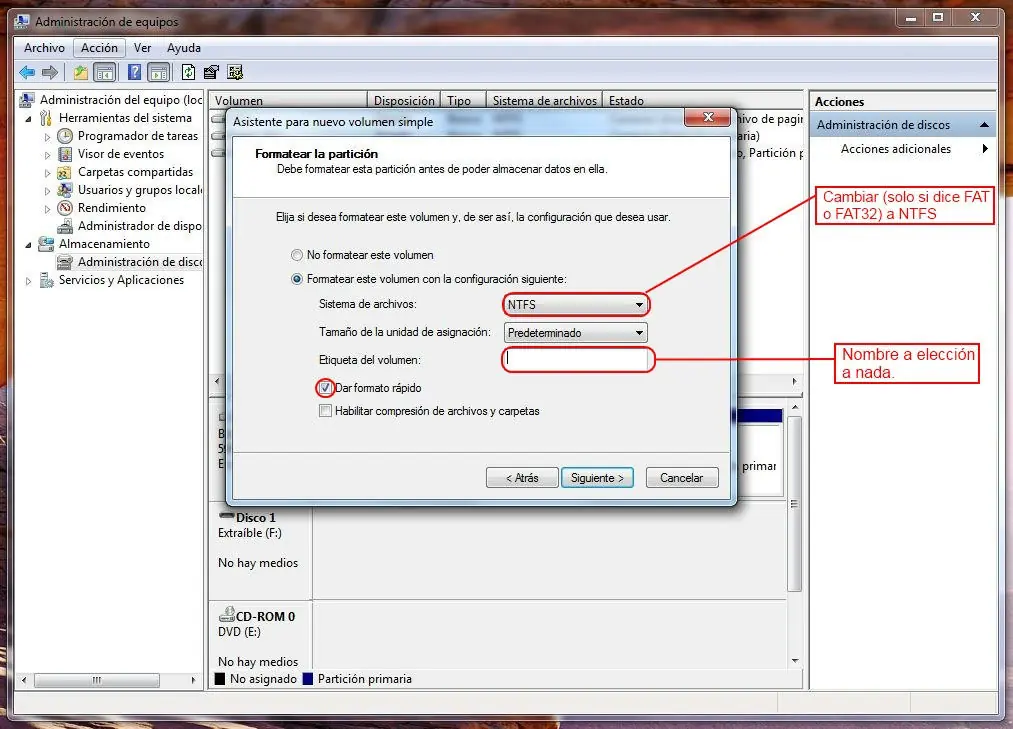Screen dimensions: 1013x729
Task: Close the Asistente para nuevo volumen simple dialog
Action: coord(707,117)
